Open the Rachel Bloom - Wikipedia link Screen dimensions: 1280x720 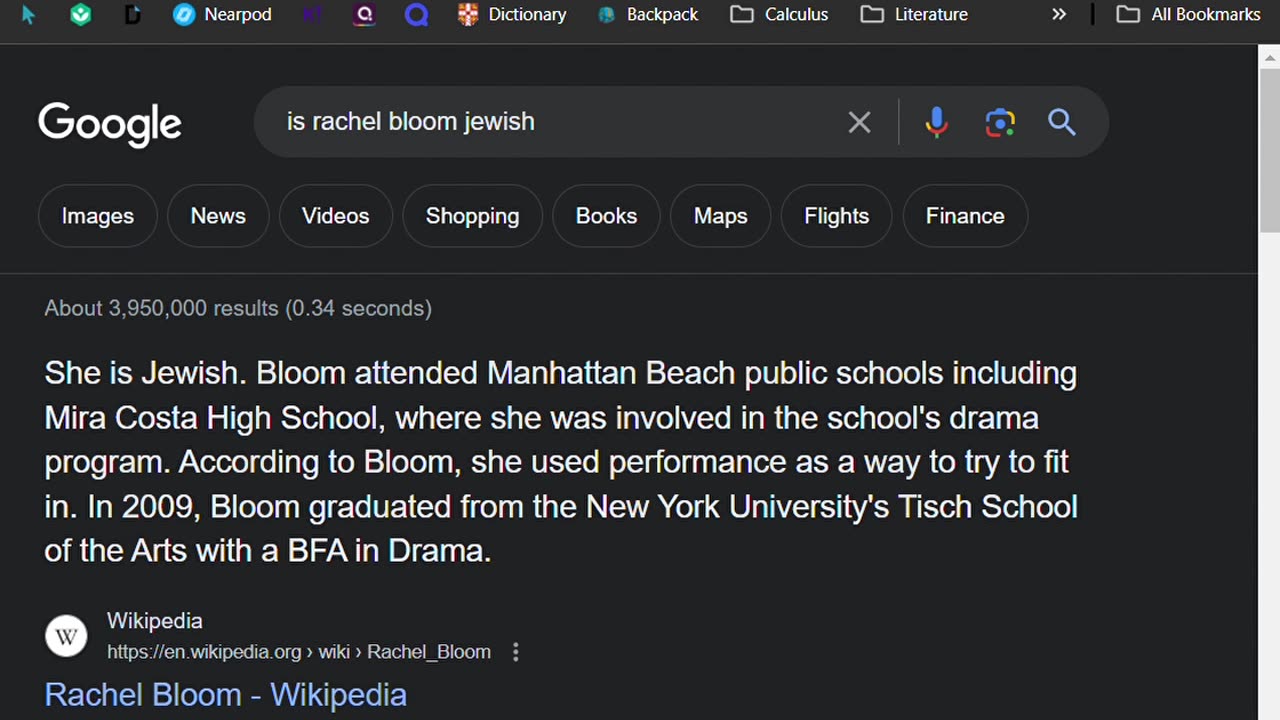click(x=226, y=694)
